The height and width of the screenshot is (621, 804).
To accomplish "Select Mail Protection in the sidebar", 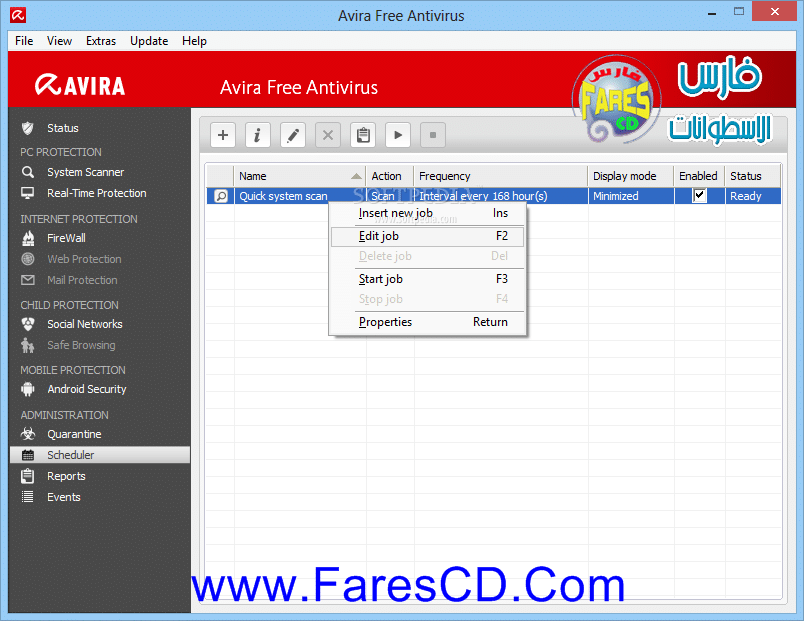I will coord(83,280).
